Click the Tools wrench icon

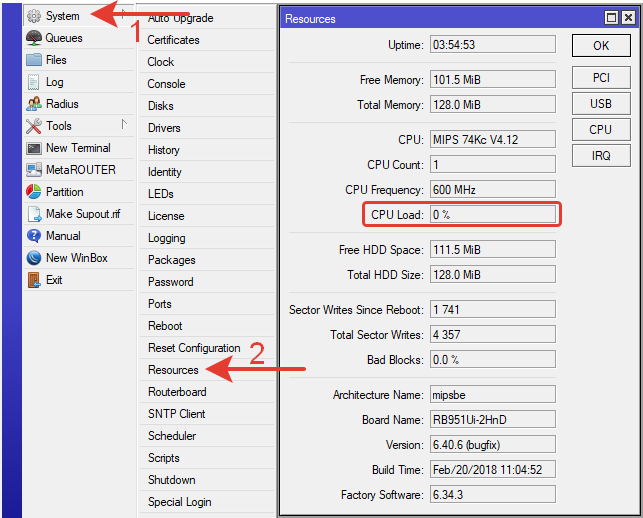pos(34,126)
